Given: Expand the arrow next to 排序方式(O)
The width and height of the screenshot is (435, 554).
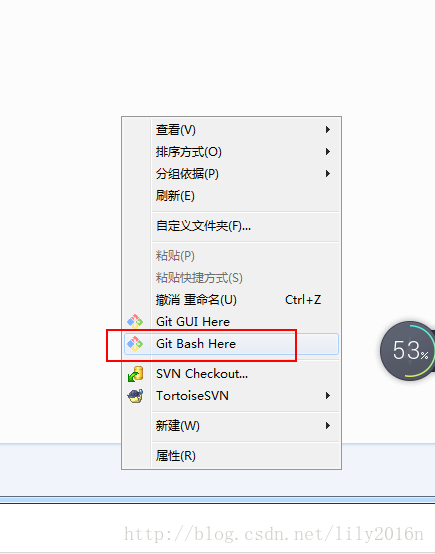Looking at the screenshot, I should point(328,152).
